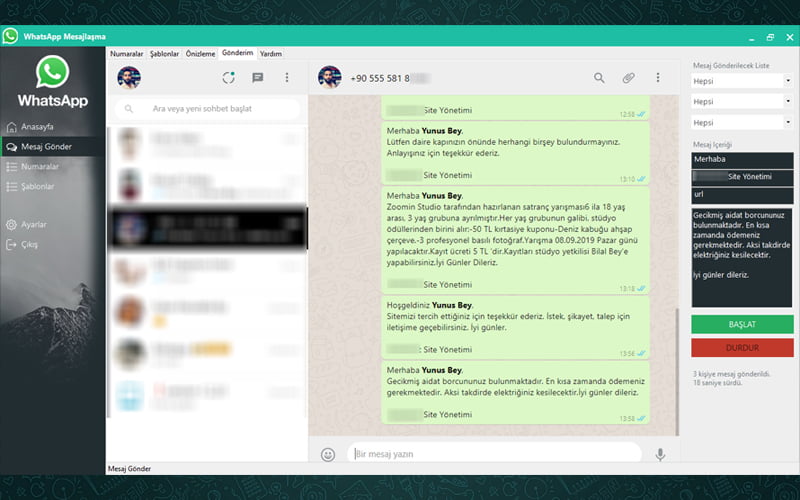Click the 'Bir mesaj yazın' message field
This screenshot has width=800, height=500.
tap(494, 454)
